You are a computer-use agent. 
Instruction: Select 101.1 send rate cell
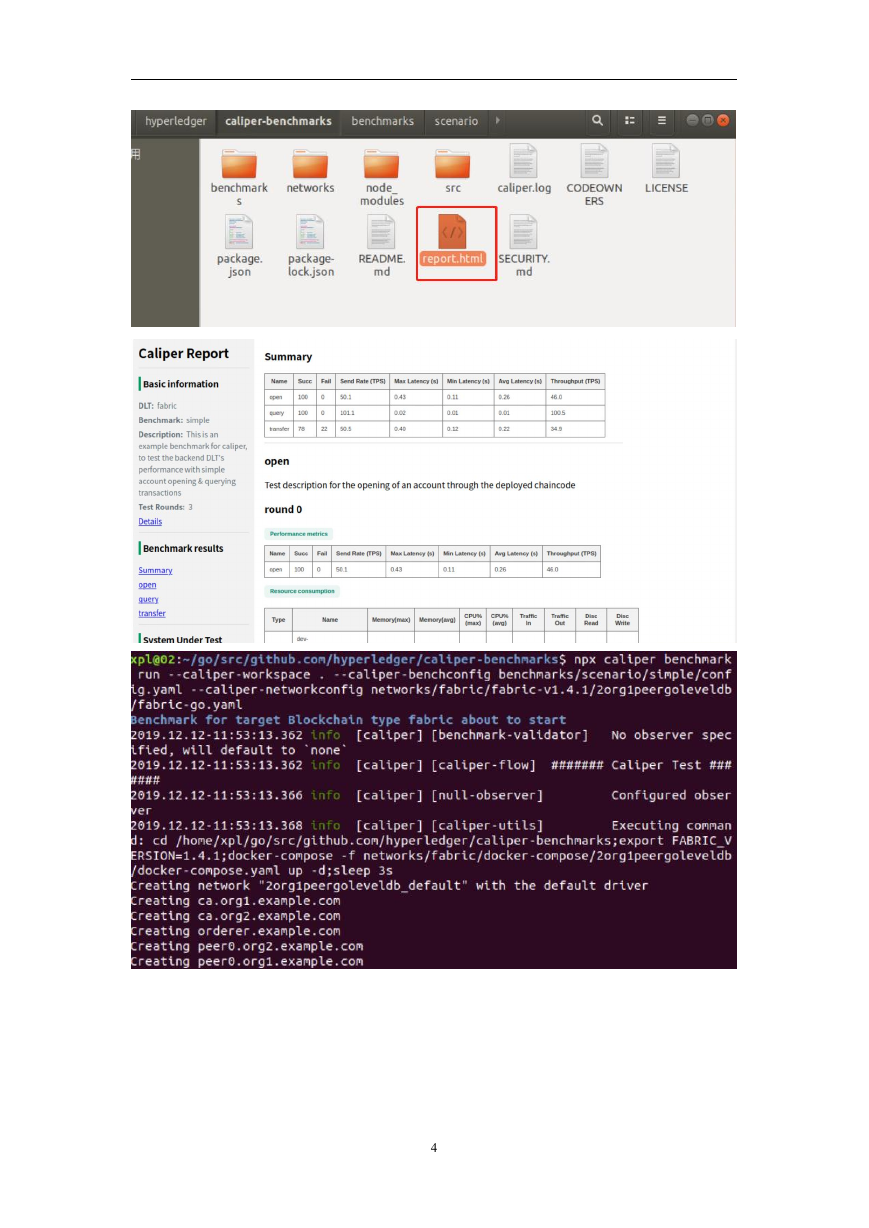click(x=362, y=413)
